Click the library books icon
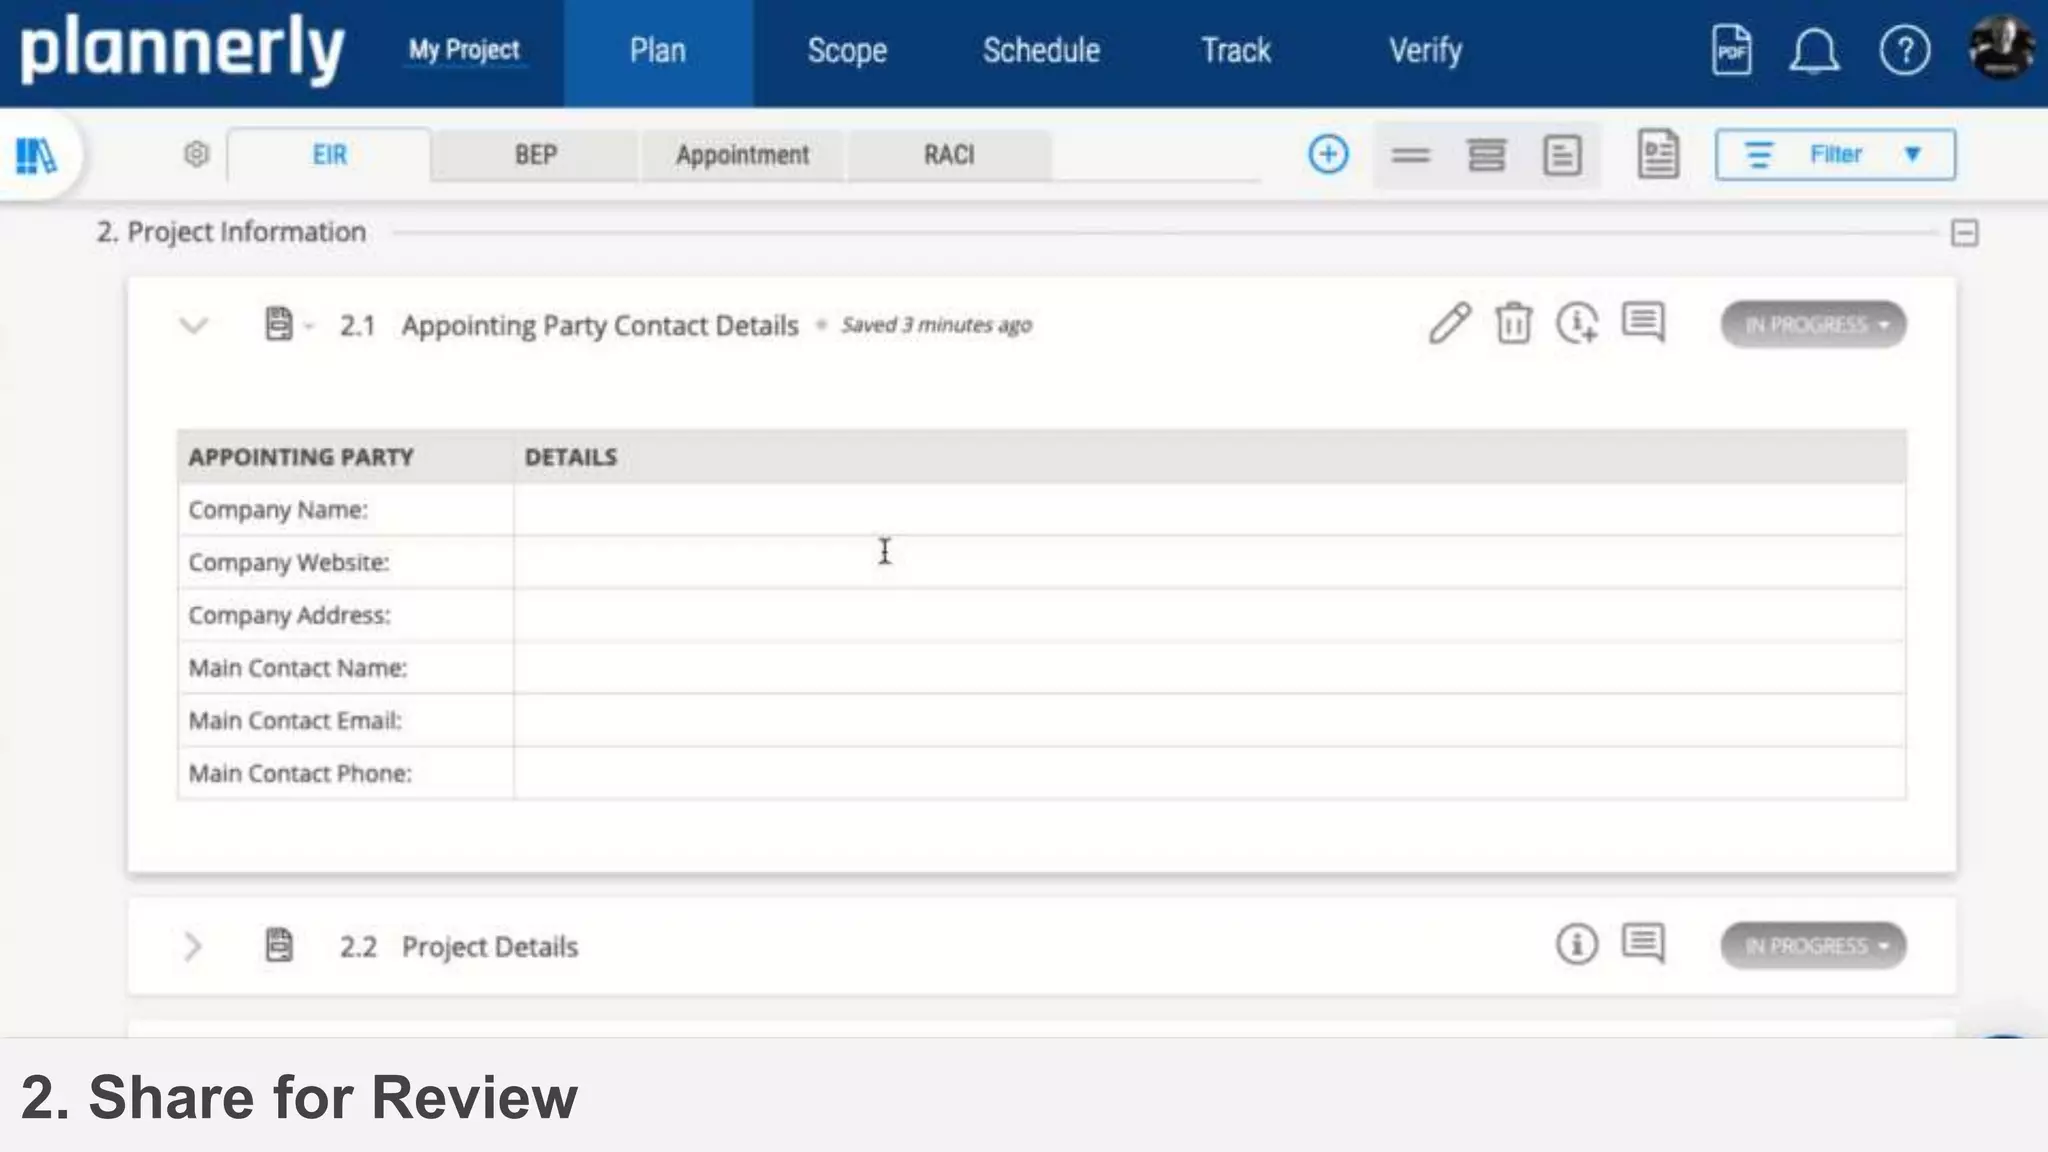This screenshot has width=2048, height=1152. [37, 155]
